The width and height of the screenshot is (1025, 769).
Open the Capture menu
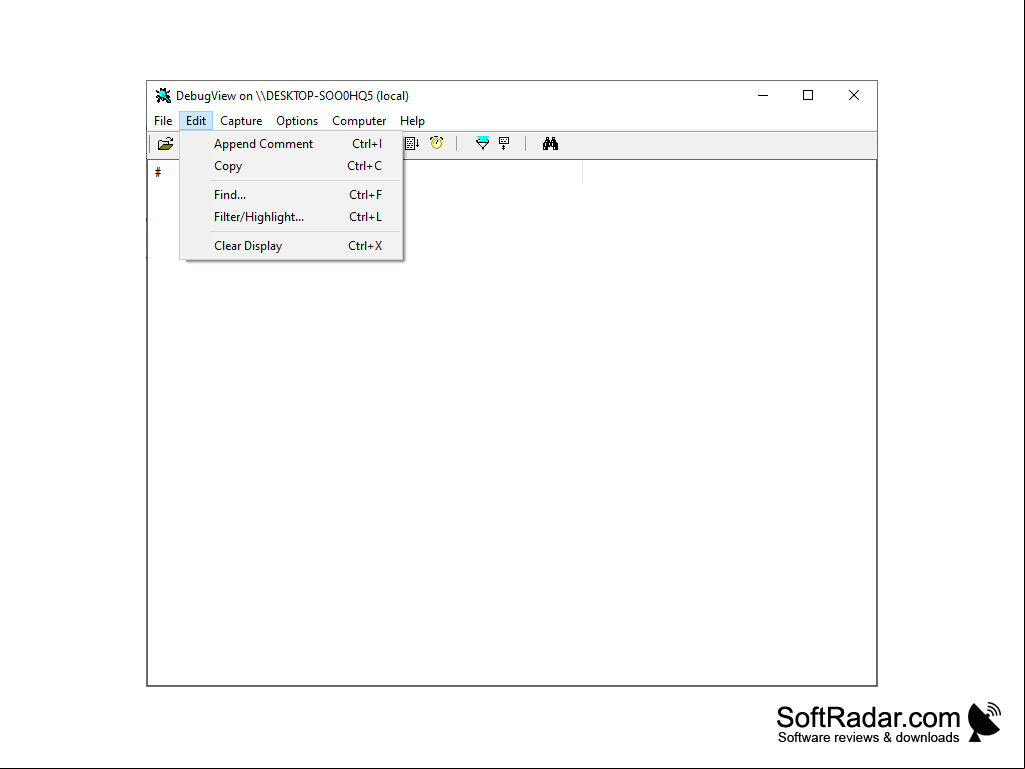pyautogui.click(x=241, y=121)
